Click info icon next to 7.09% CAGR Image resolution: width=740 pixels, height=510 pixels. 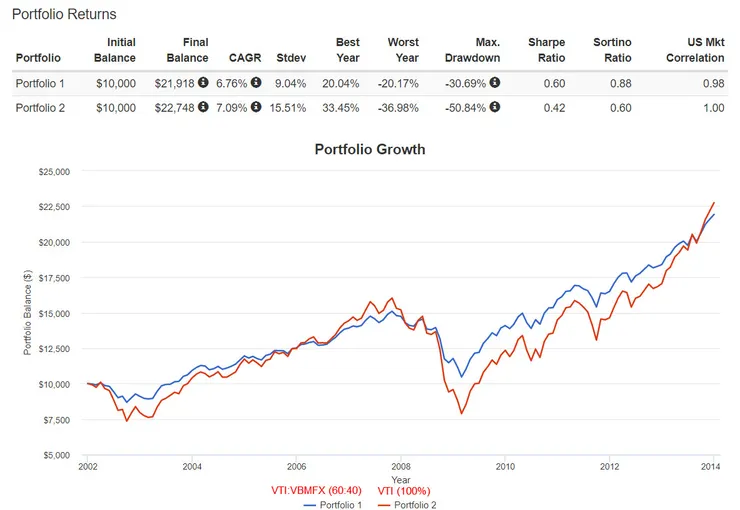pyautogui.click(x=256, y=107)
